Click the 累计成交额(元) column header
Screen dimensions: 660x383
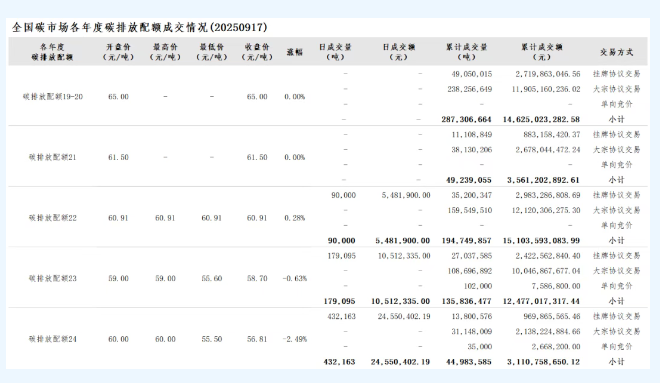(542, 52)
